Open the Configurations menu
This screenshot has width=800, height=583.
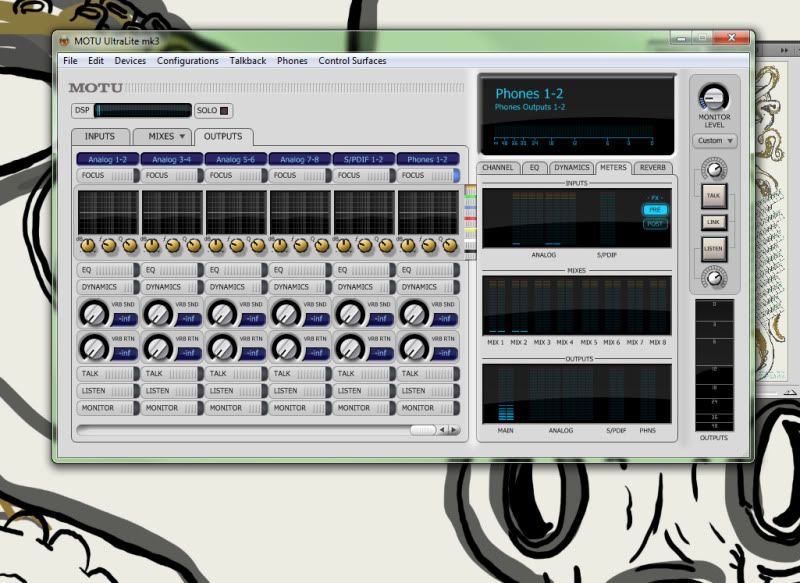pos(188,61)
